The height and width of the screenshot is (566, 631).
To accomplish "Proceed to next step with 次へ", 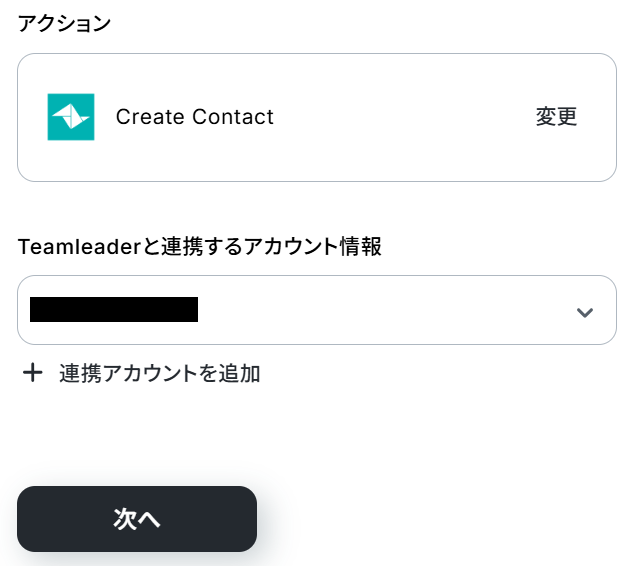I will pyautogui.click(x=137, y=519).
